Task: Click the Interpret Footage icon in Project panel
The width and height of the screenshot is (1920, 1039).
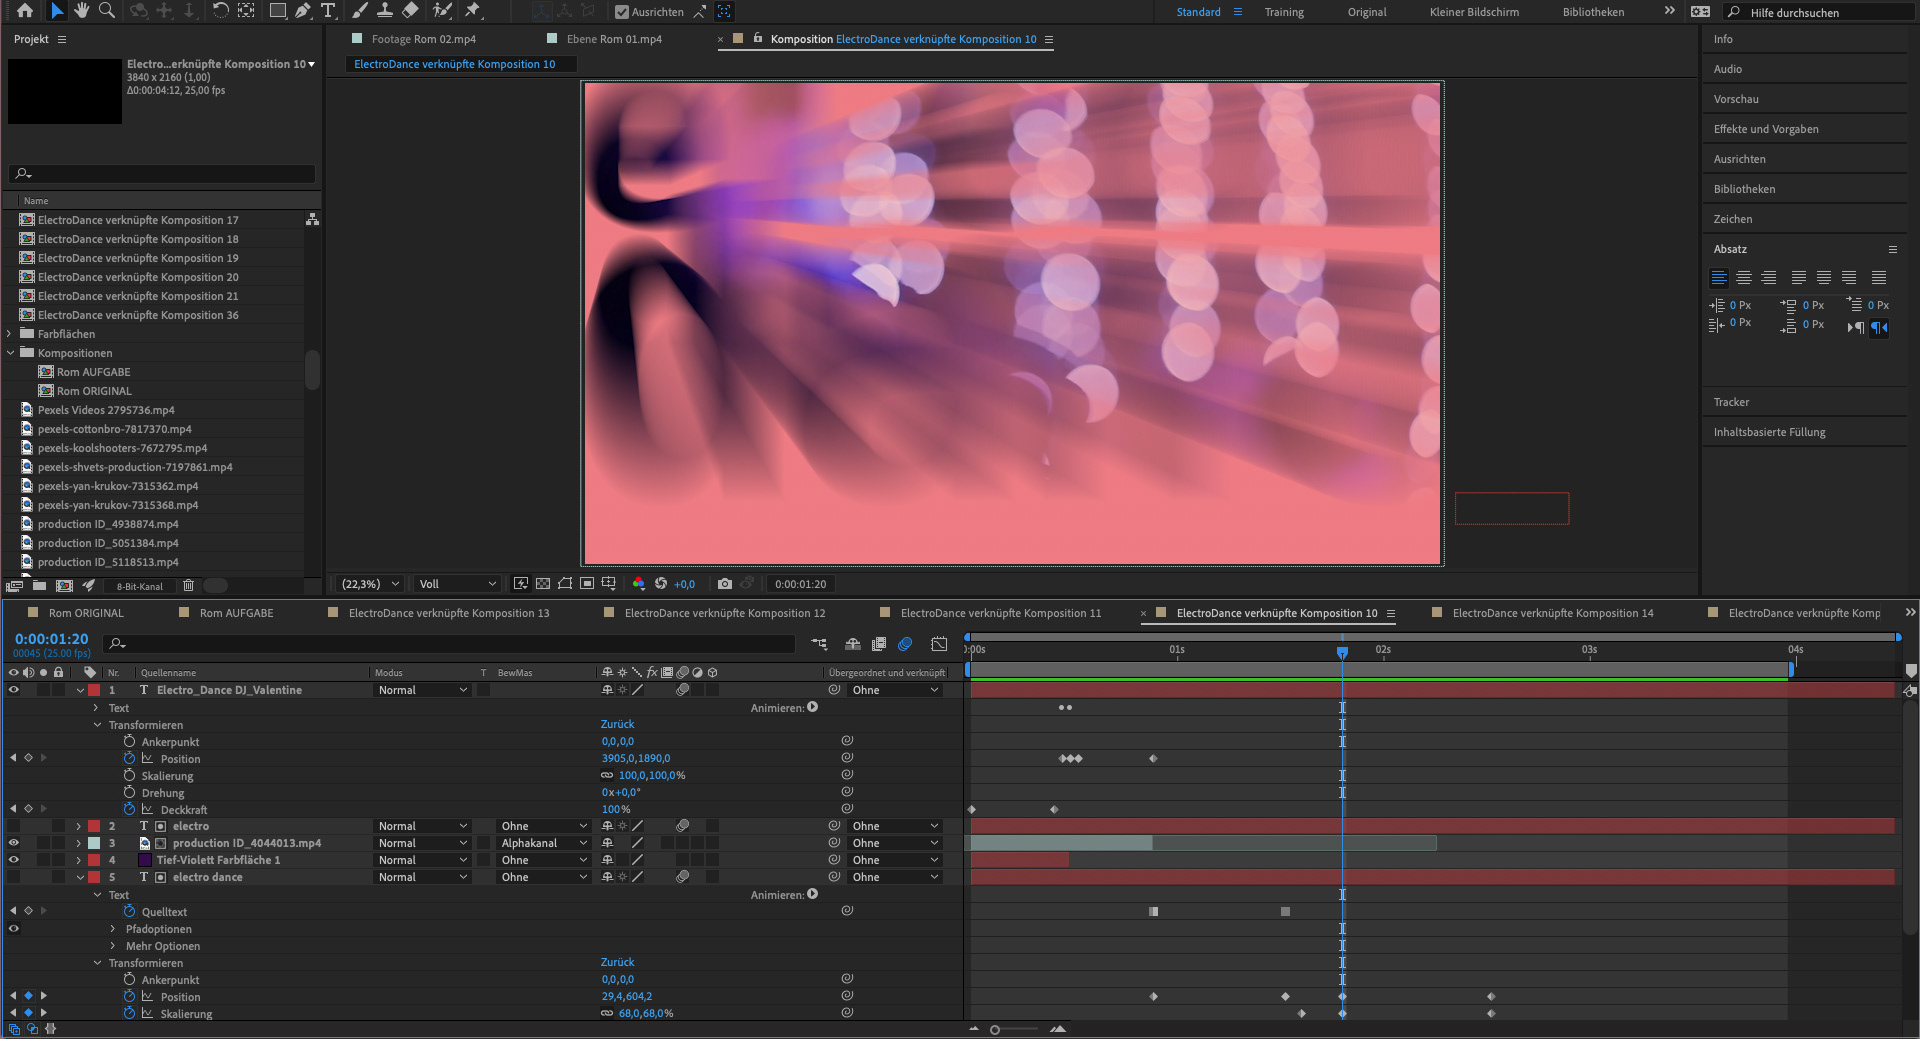Action: [14, 586]
